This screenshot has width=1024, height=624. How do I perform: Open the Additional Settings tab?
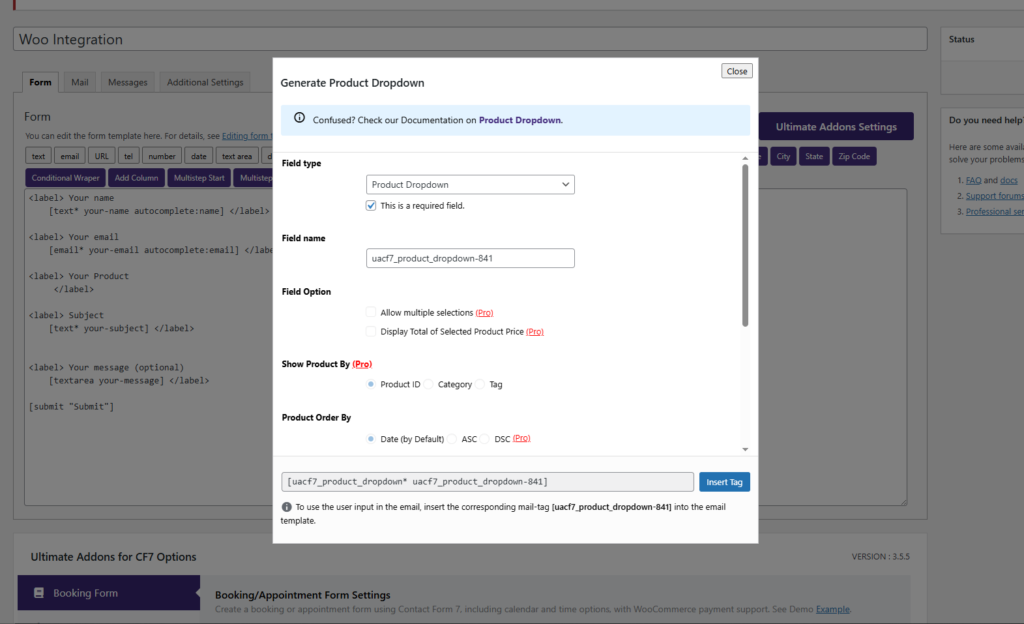pos(205,82)
